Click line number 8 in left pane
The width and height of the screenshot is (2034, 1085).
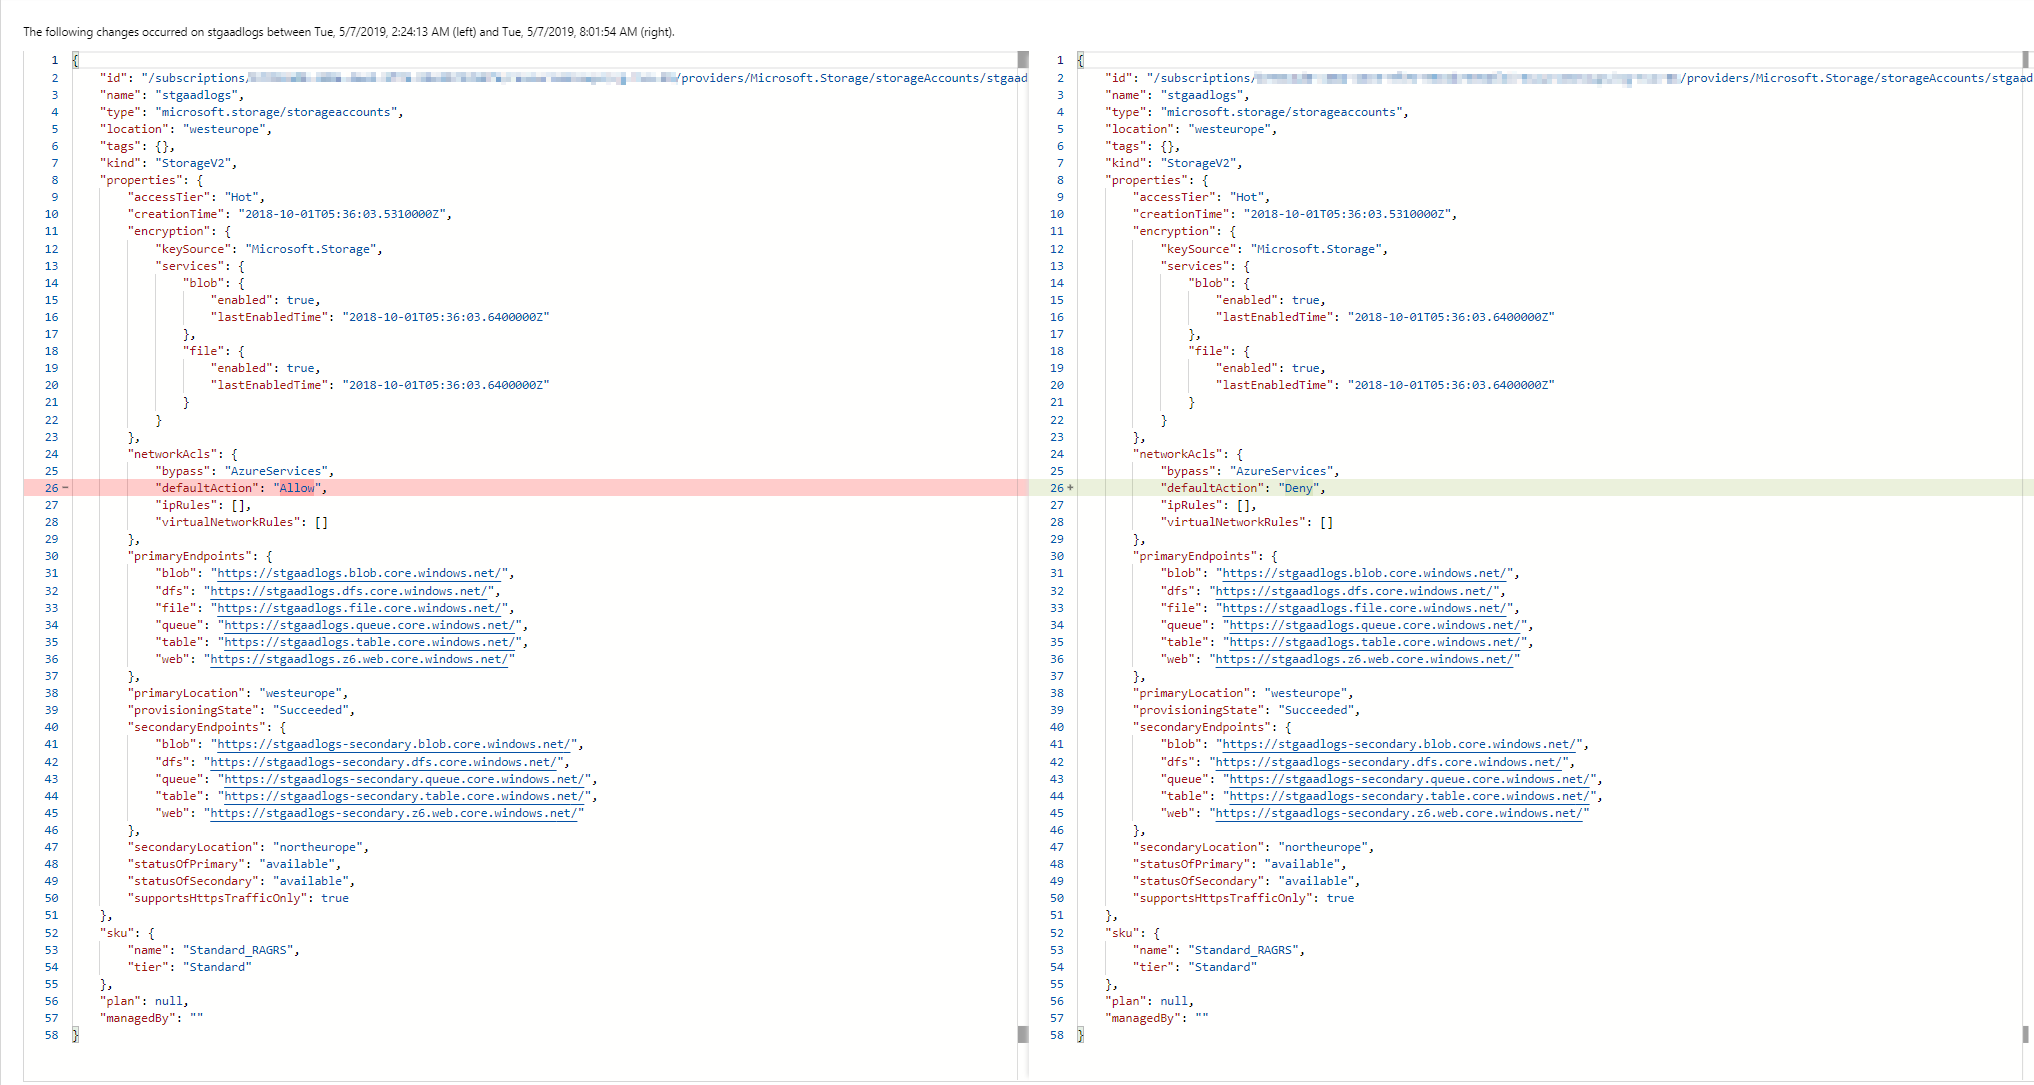coord(54,180)
